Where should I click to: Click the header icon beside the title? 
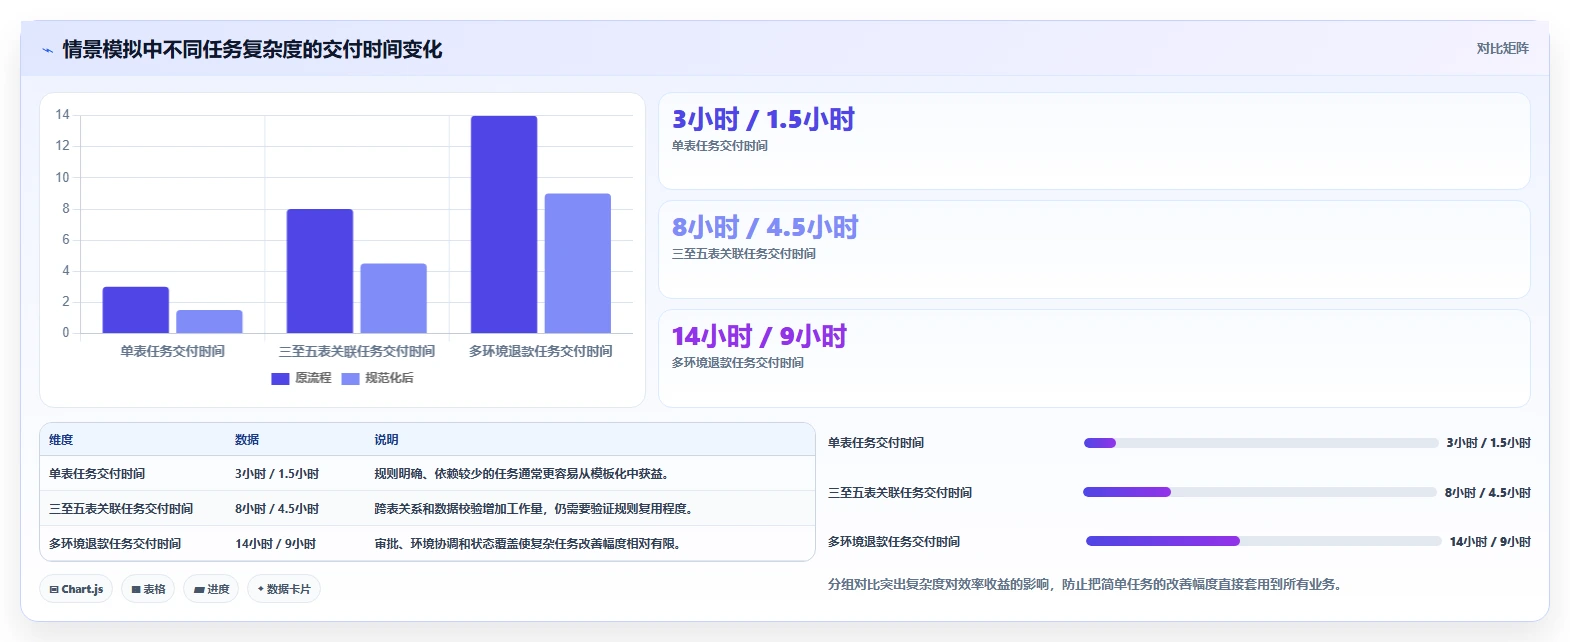coord(47,50)
